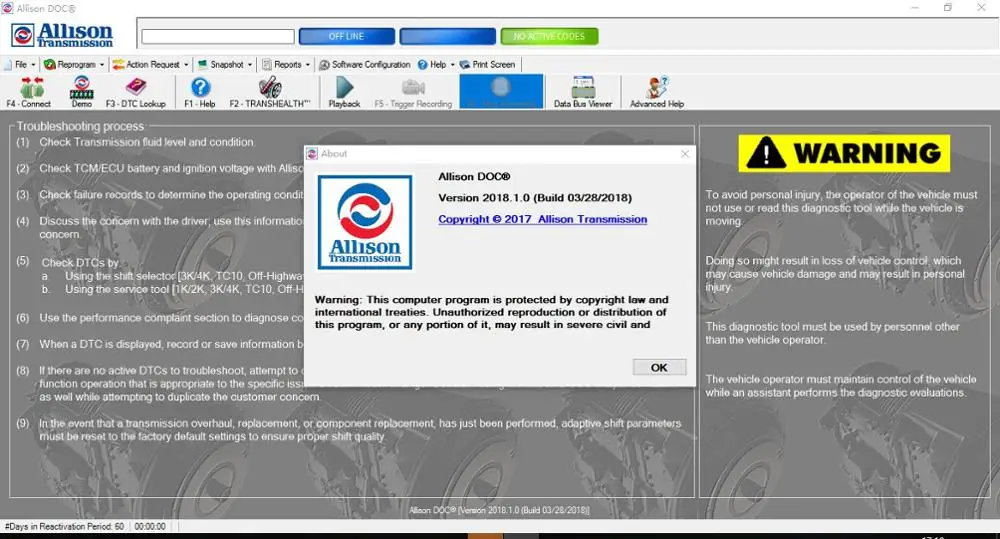Image resolution: width=1000 pixels, height=539 pixels.
Task: Open the Copyright 2017 Allison Transmission link
Action: [543, 219]
